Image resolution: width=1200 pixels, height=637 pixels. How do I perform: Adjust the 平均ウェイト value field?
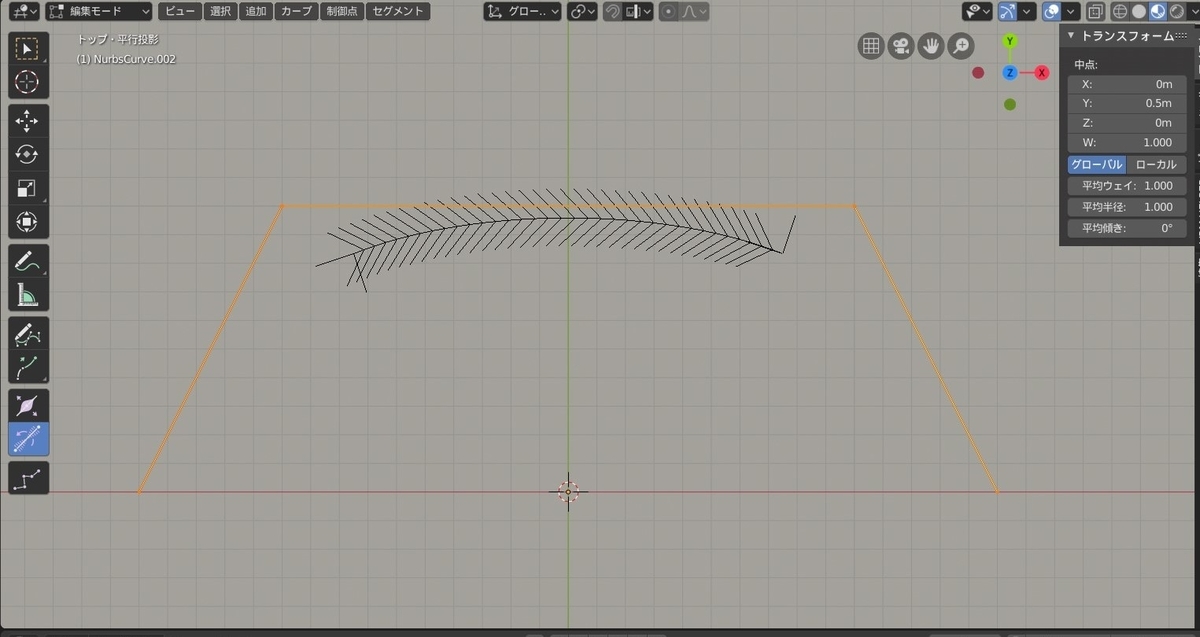pyautogui.click(x=1127, y=186)
